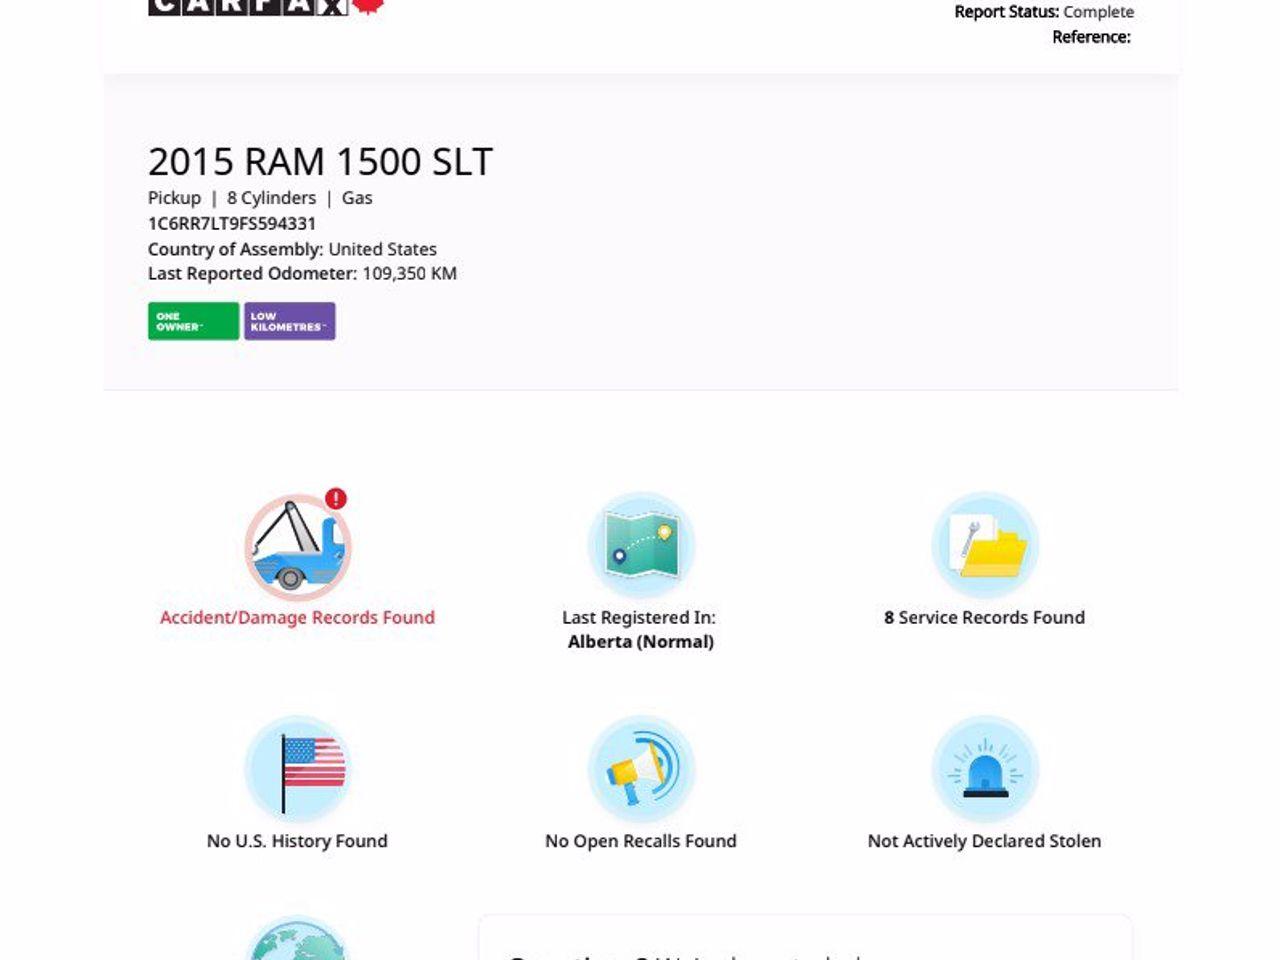Click Last Reported Odometer 109,350 KM

pyautogui.click(x=302, y=274)
